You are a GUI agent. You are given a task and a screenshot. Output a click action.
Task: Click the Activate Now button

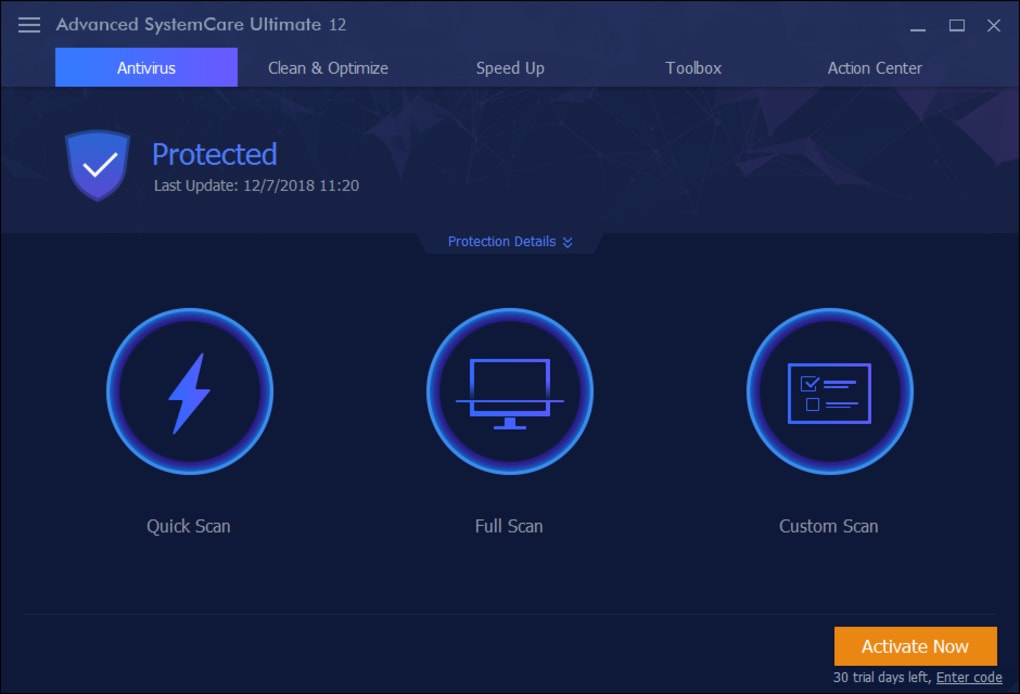click(x=915, y=646)
